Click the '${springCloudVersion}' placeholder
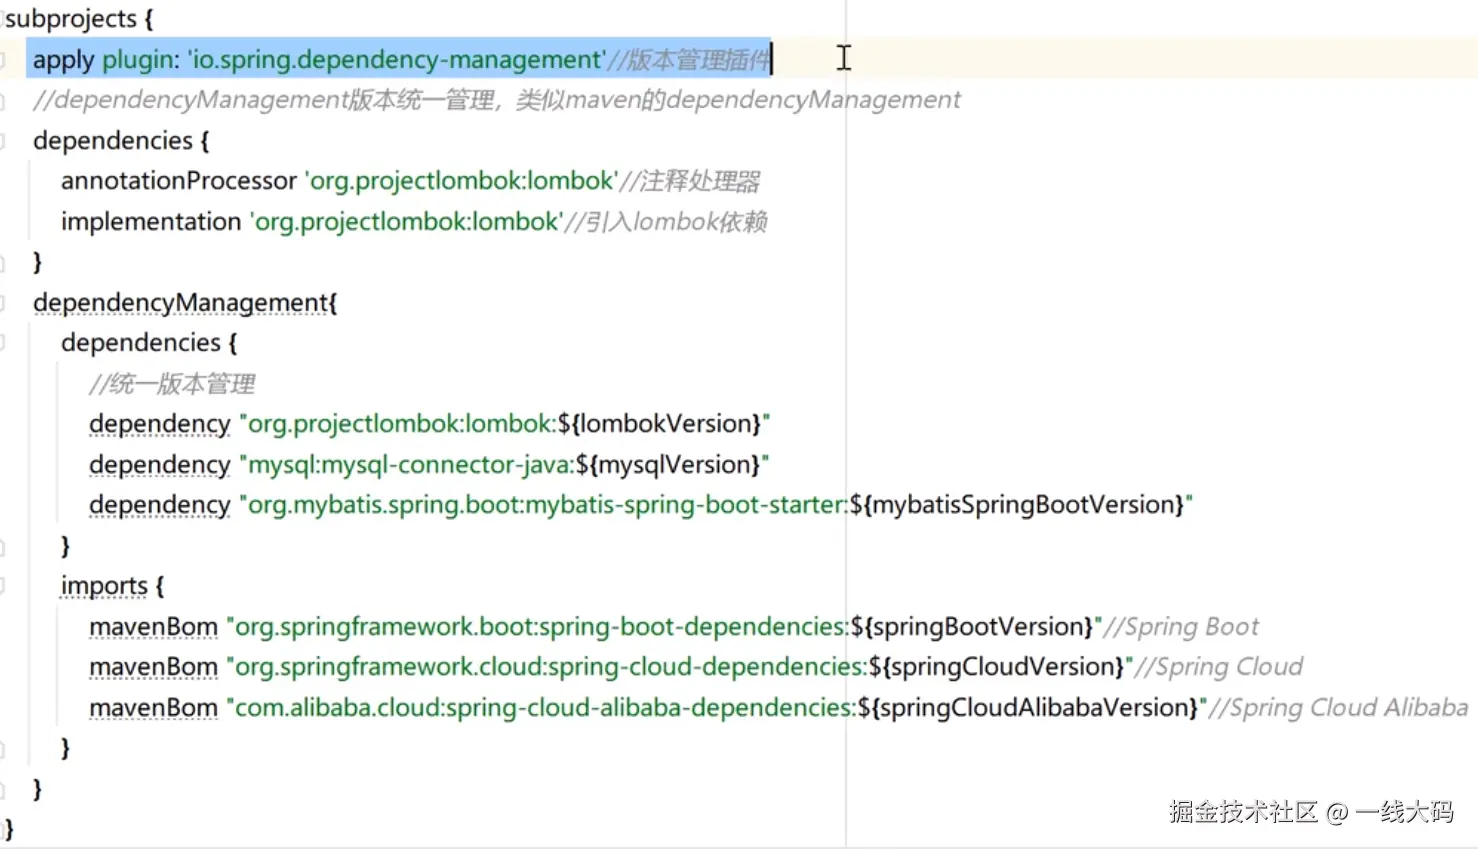1478x849 pixels. [x=997, y=667]
